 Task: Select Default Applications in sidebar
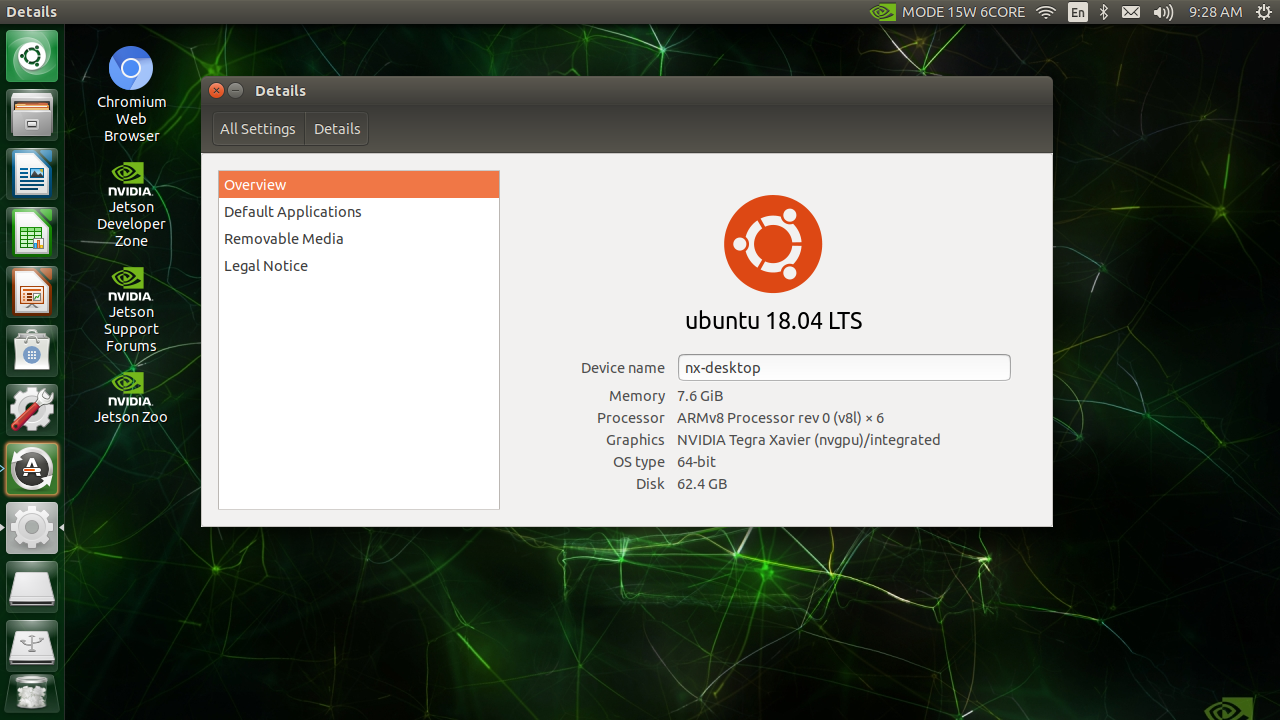coord(359,212)
